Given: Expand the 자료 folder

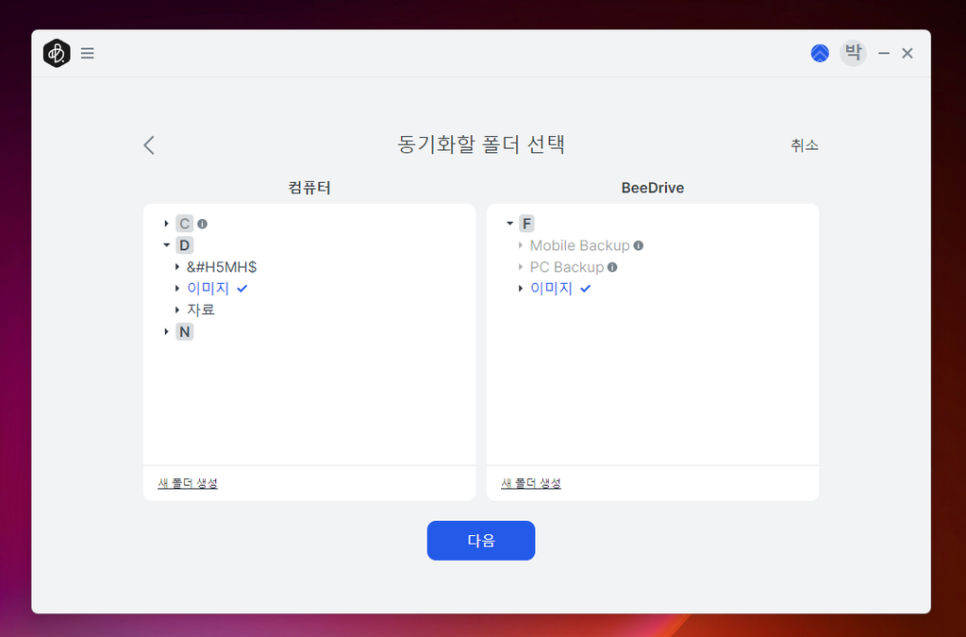Looking at the screenshot, I should coord(177,310).
